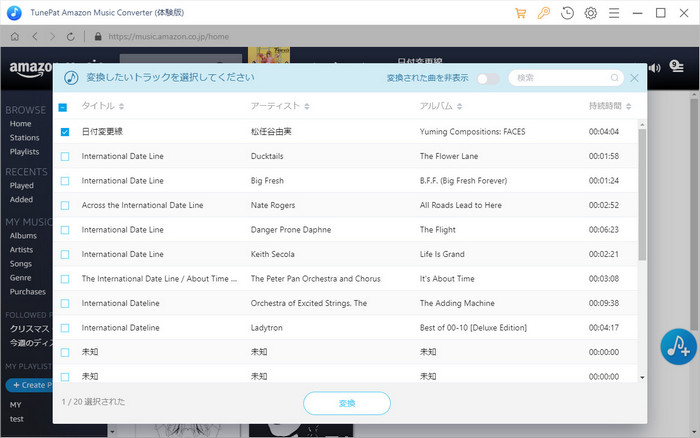Select 'Nate Rogers' artist cell

tap(273, 205)
